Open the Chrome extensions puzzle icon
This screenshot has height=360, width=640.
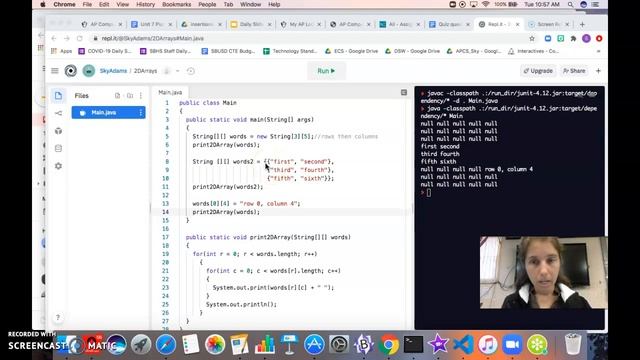(573, 38)
